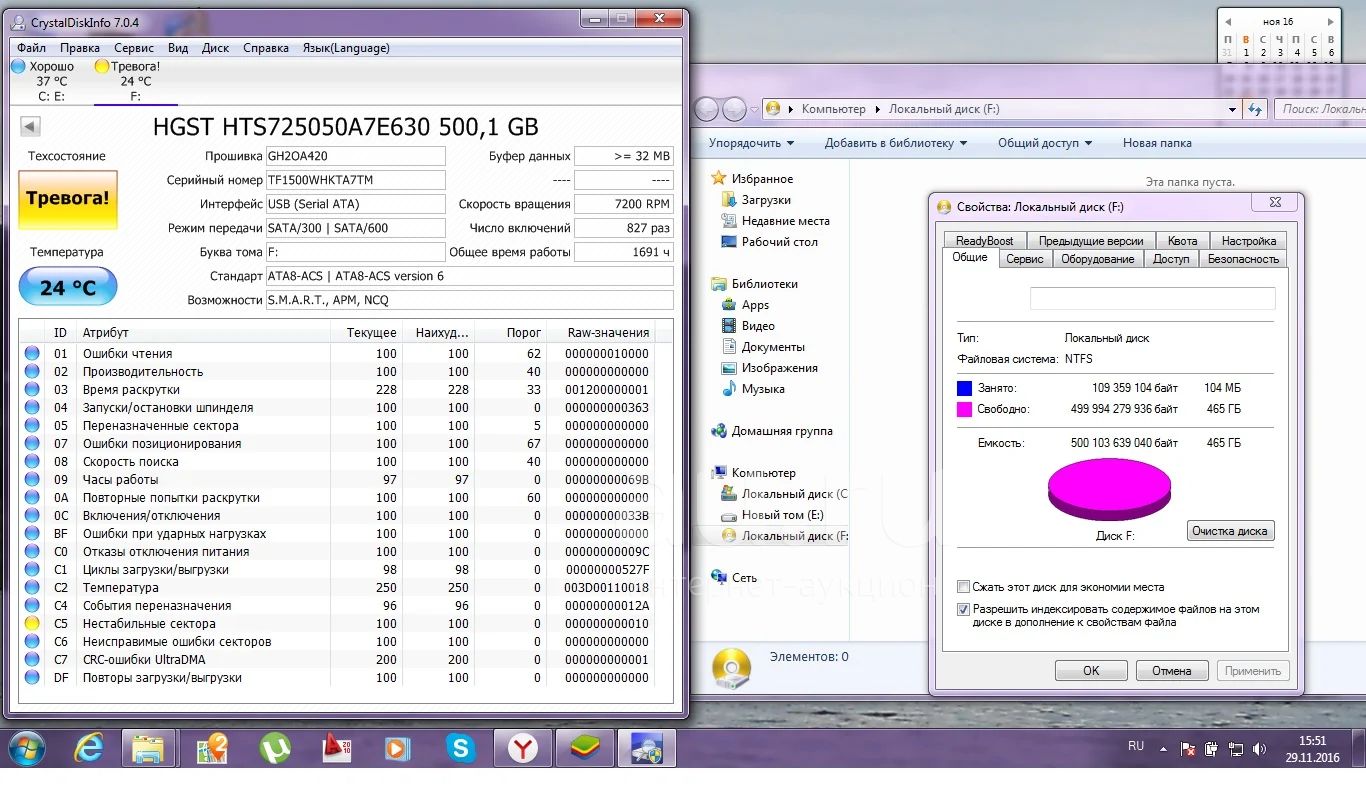Click the next month arrow on calendar gadget
Image resolution: width=1366 pixels, height=804 pixels.
tap(1331, 21)
